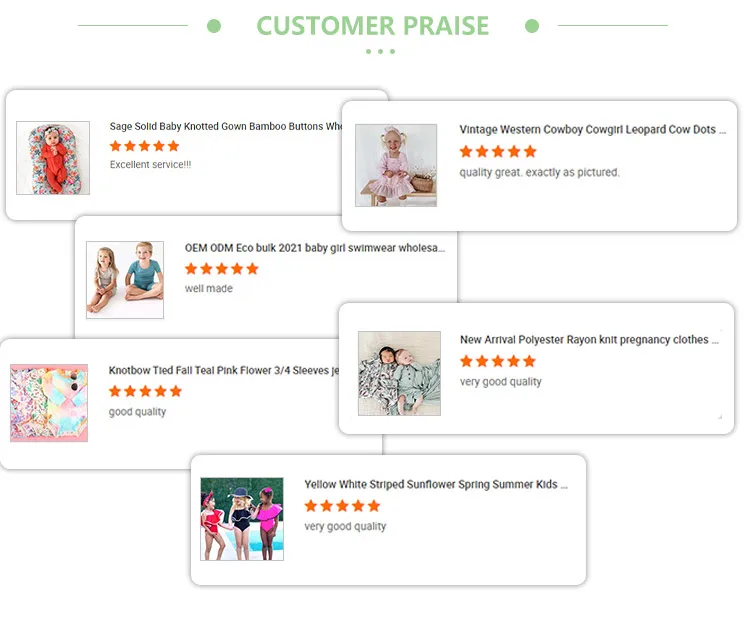The height and width of the screenshot is (629, 750).
Task: Click the New Arrival Polyester Rayon knit title
Action: (588, 340)
